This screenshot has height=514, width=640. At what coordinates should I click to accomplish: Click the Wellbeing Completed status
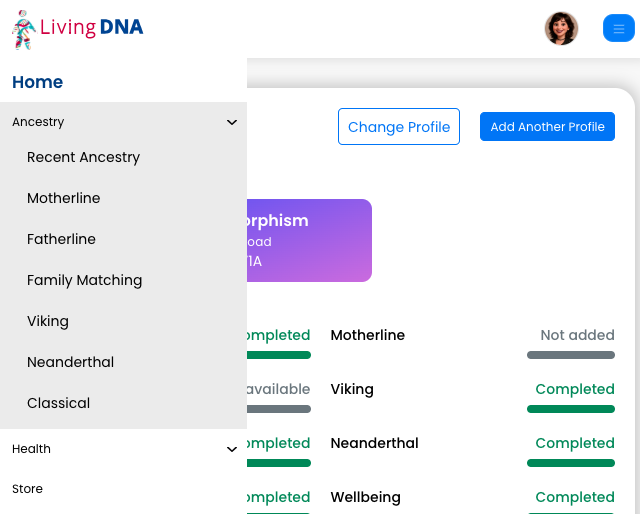575,497
